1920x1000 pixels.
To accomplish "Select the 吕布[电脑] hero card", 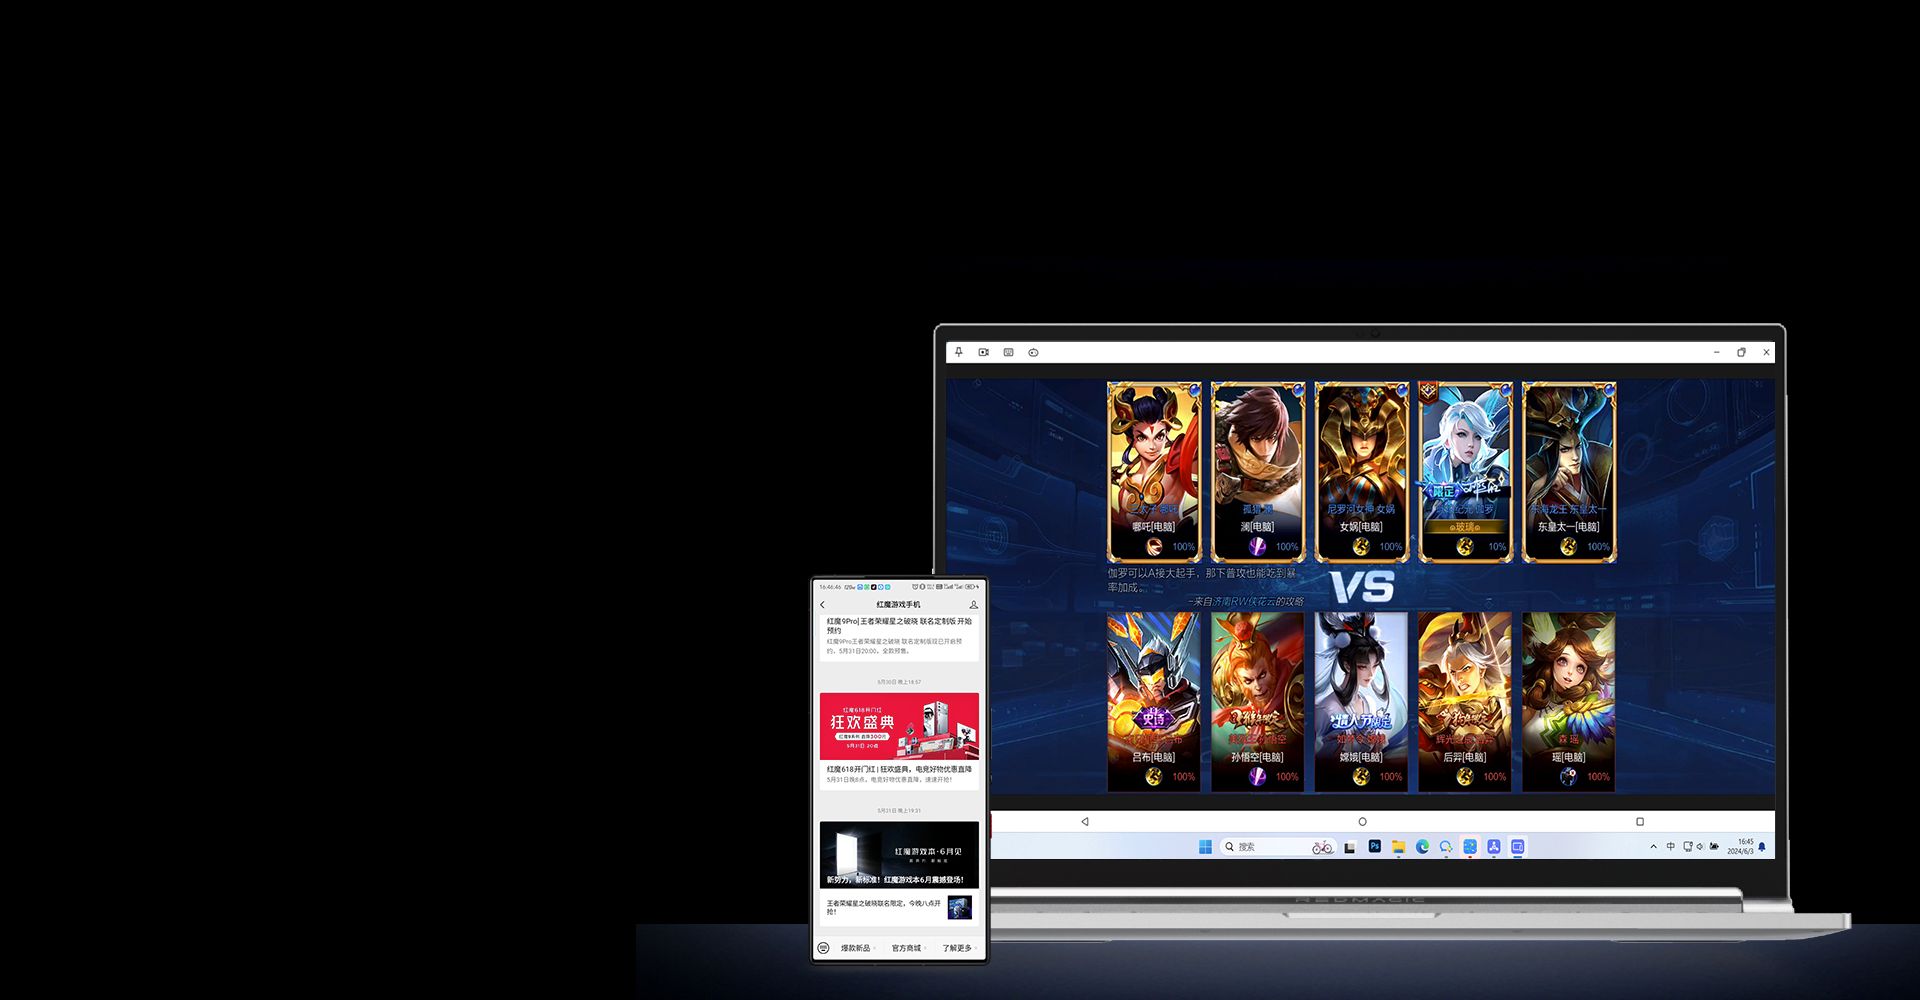I will click(1154, 702).
